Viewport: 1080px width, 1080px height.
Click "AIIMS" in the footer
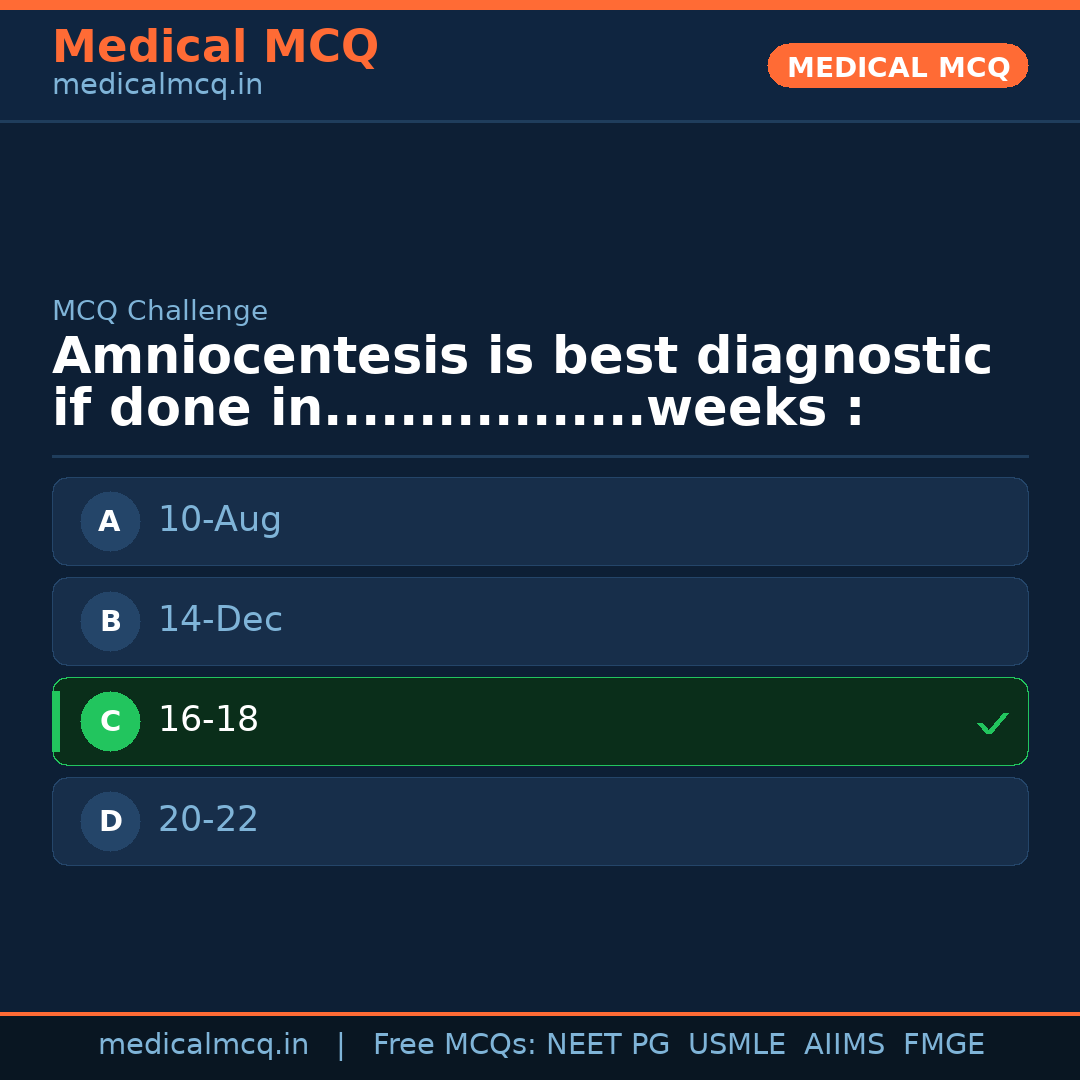point(844,1045)
